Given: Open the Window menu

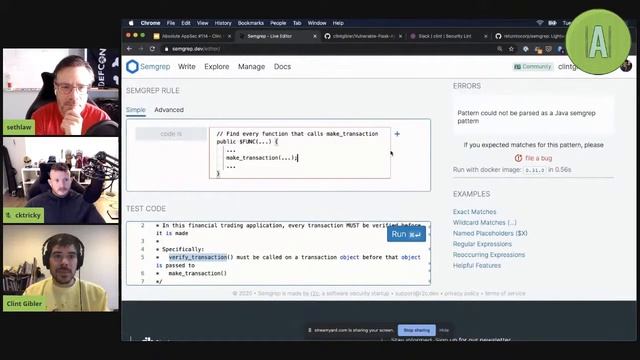Looking at the screenshot, I should point(317,23).
